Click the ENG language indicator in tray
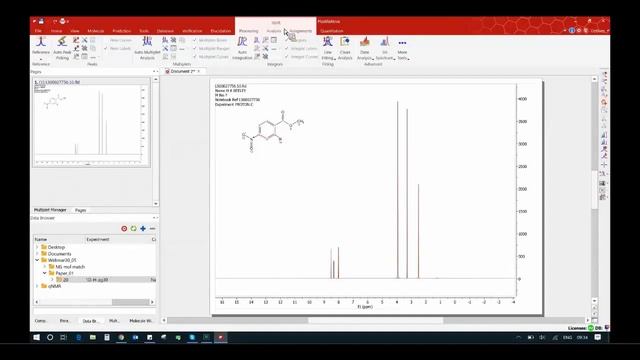 tap(567, 338)
